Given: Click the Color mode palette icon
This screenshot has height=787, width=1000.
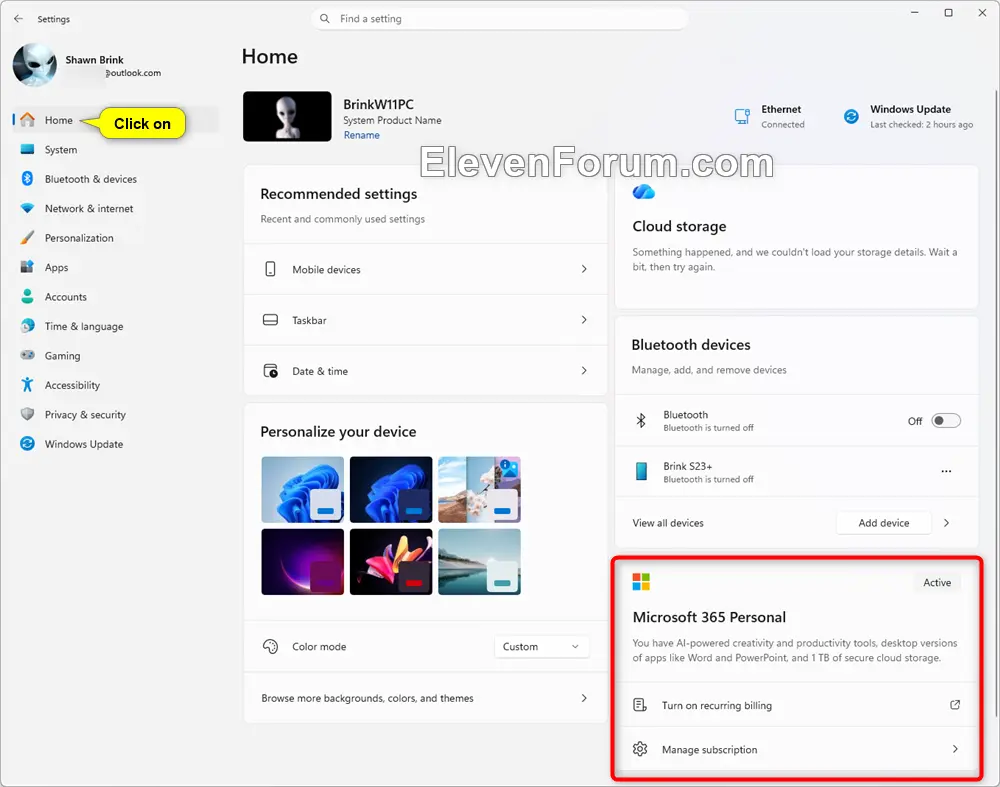Looking at the screenshot, I should (270, 646).
